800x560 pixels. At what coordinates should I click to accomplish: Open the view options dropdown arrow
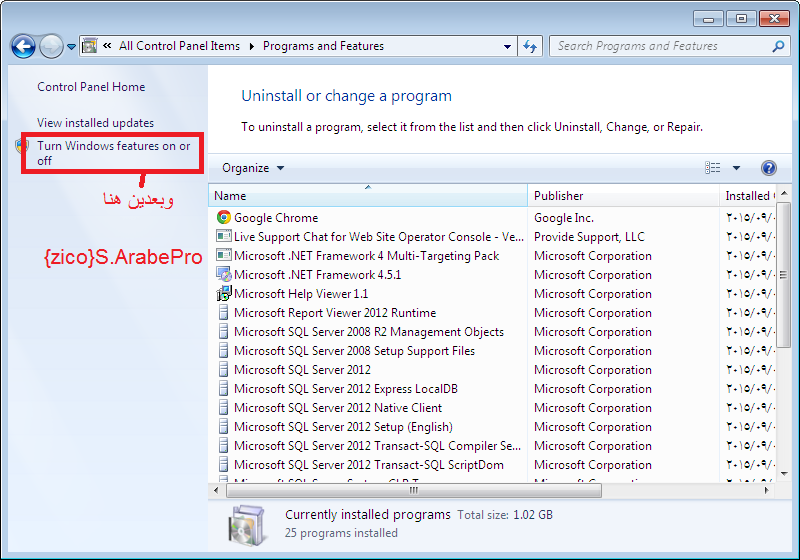click(x=736, y=168)
